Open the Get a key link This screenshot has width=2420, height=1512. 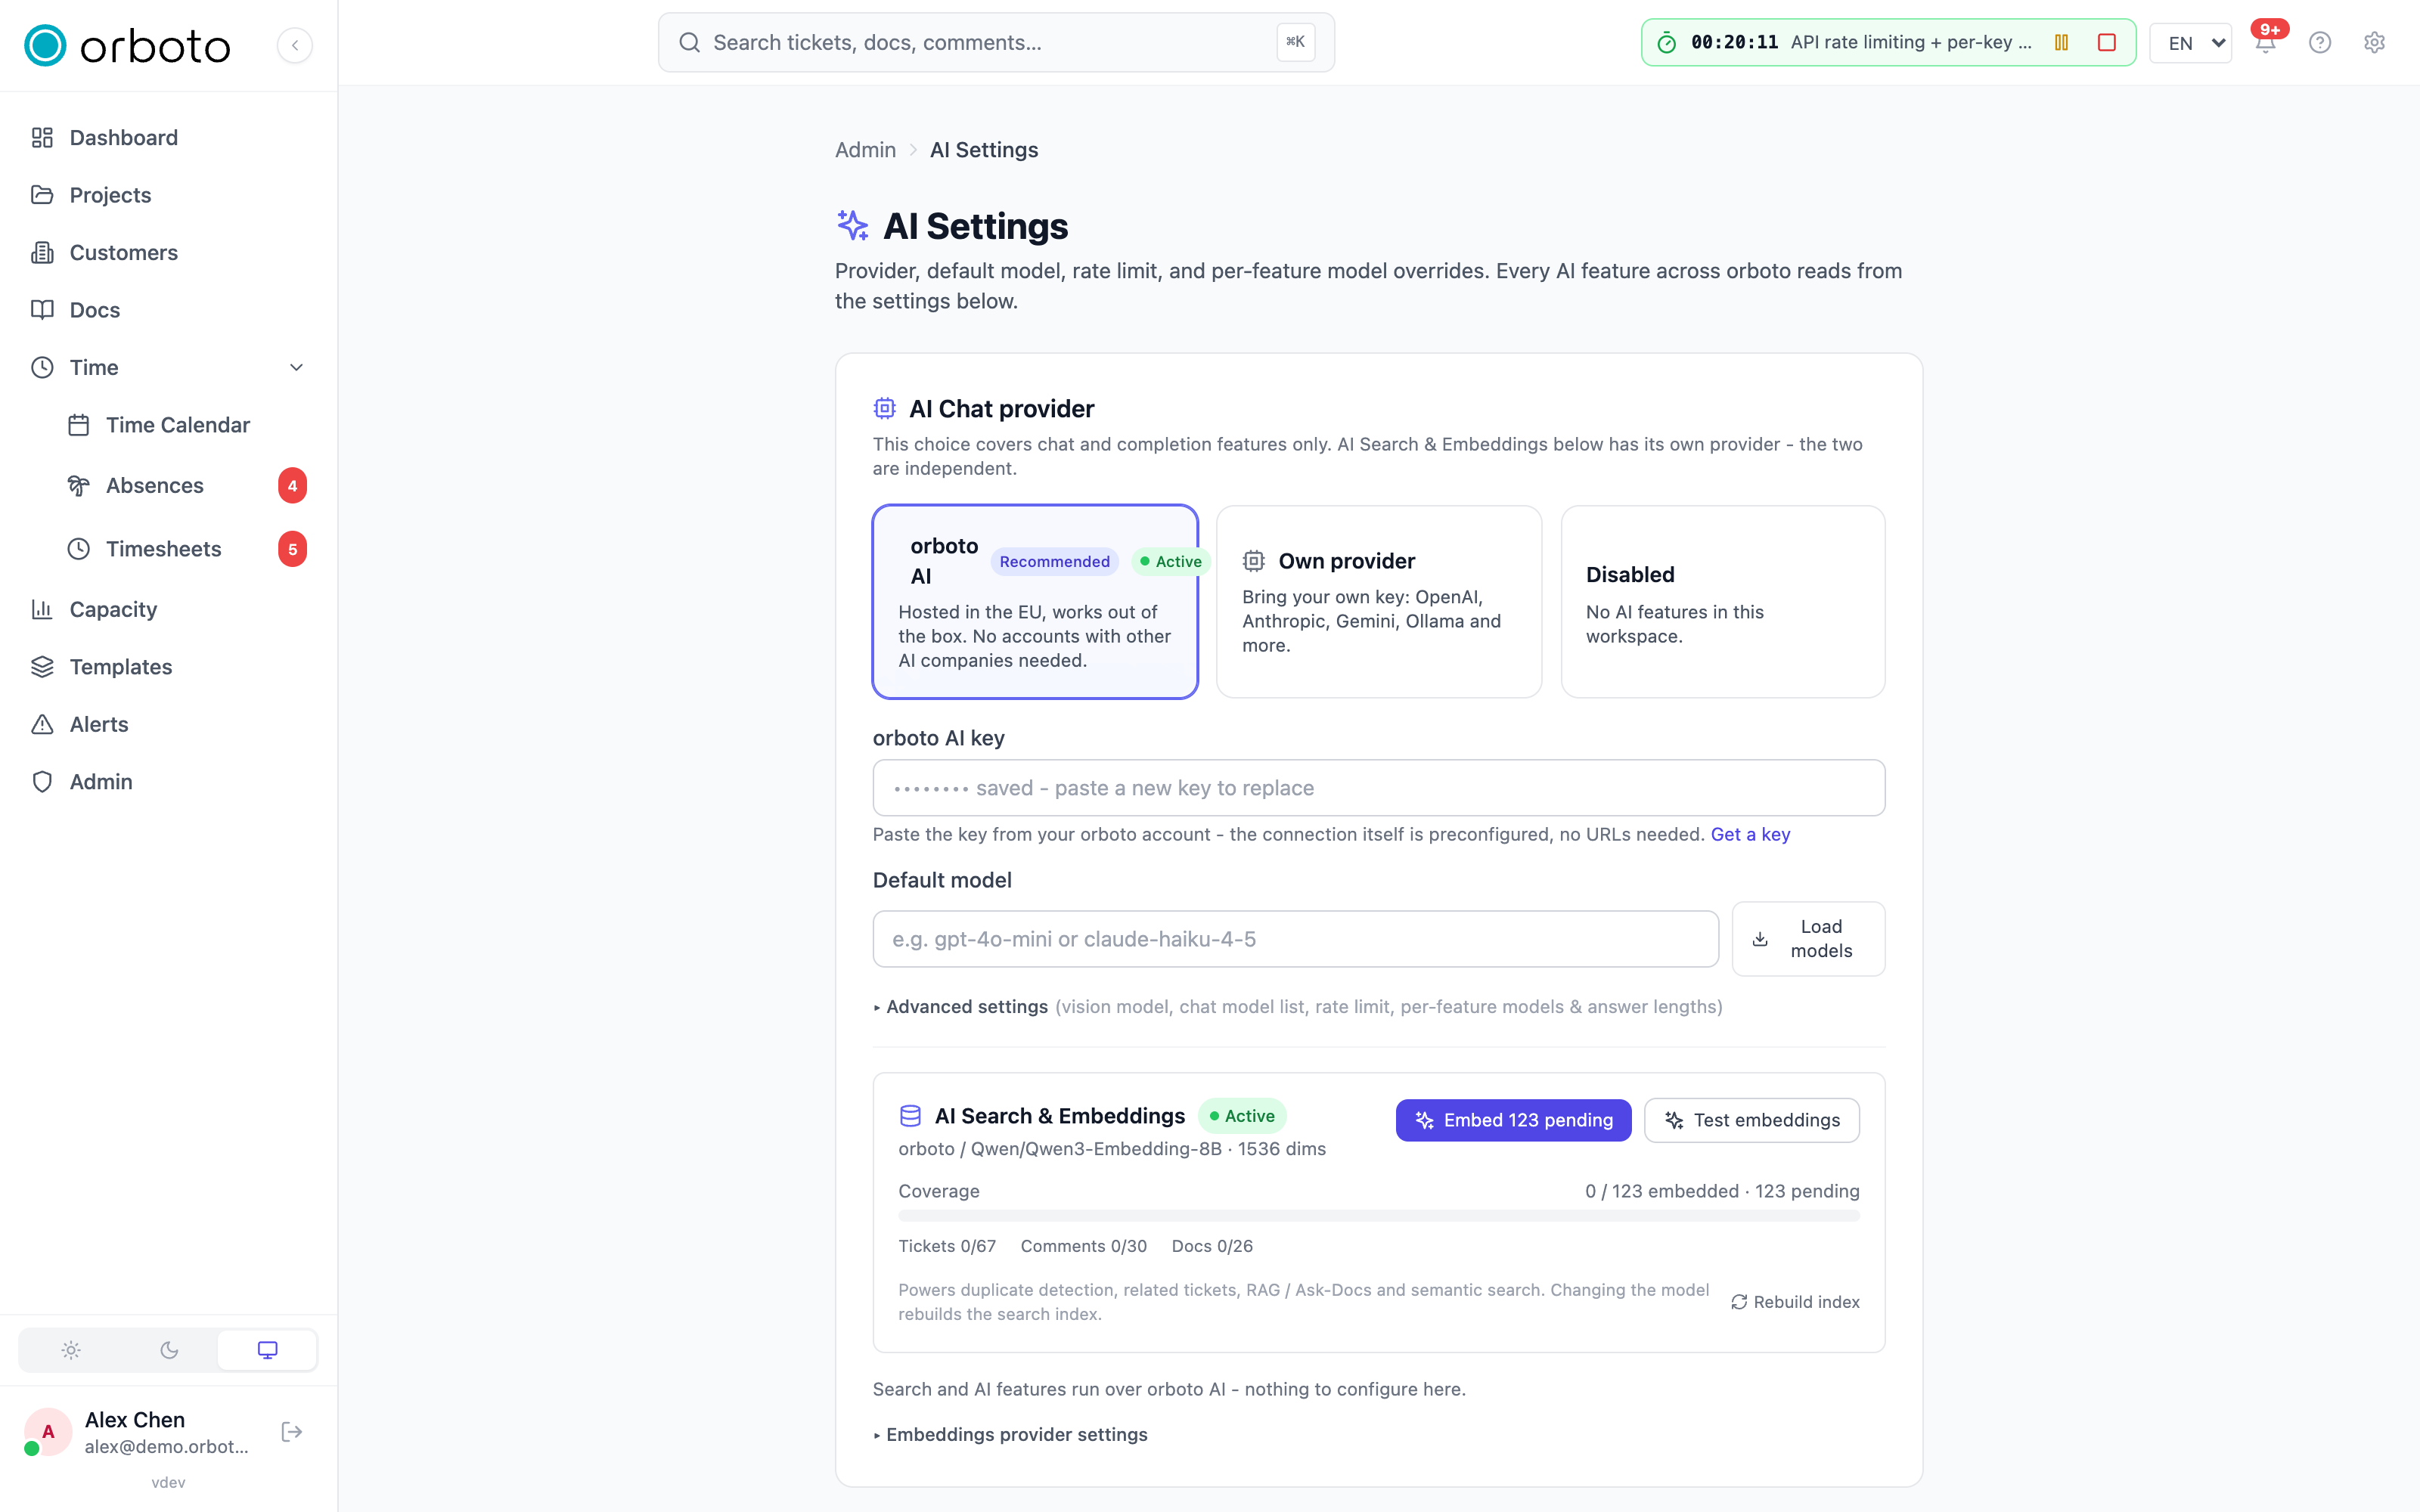pyautogui.click(x=1750, y=835)
